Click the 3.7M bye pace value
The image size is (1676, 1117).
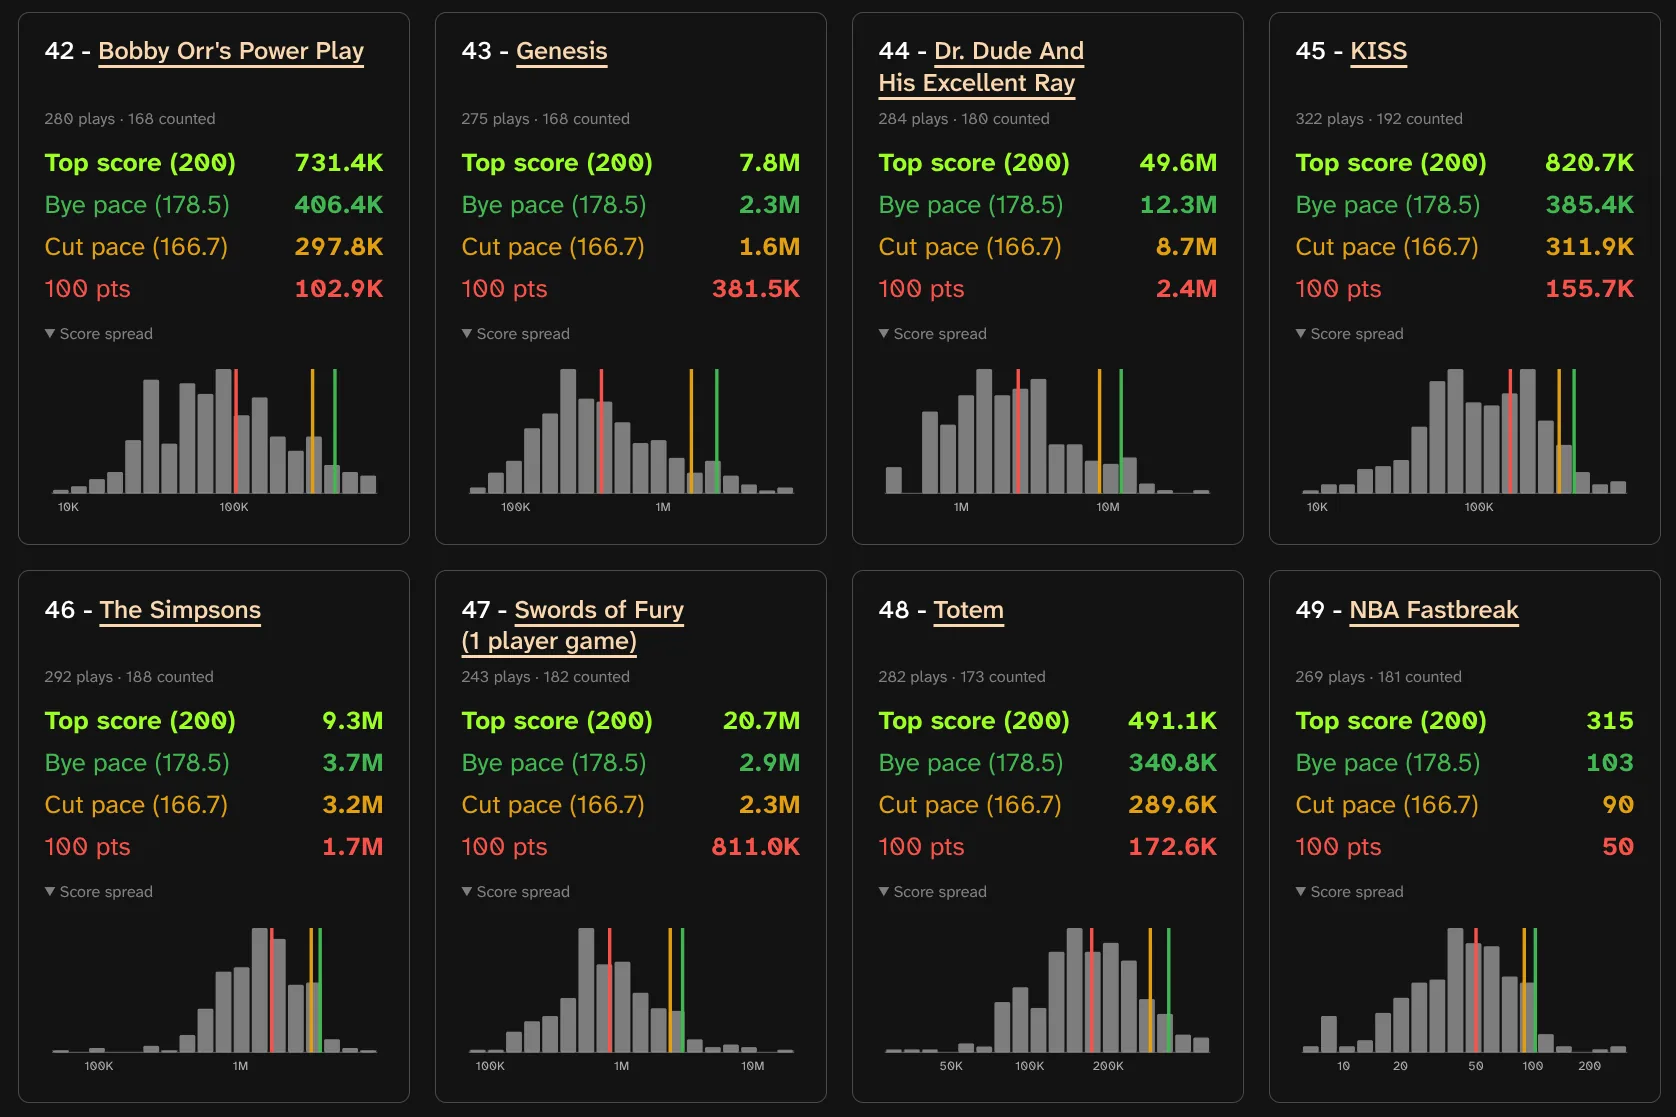353,763
